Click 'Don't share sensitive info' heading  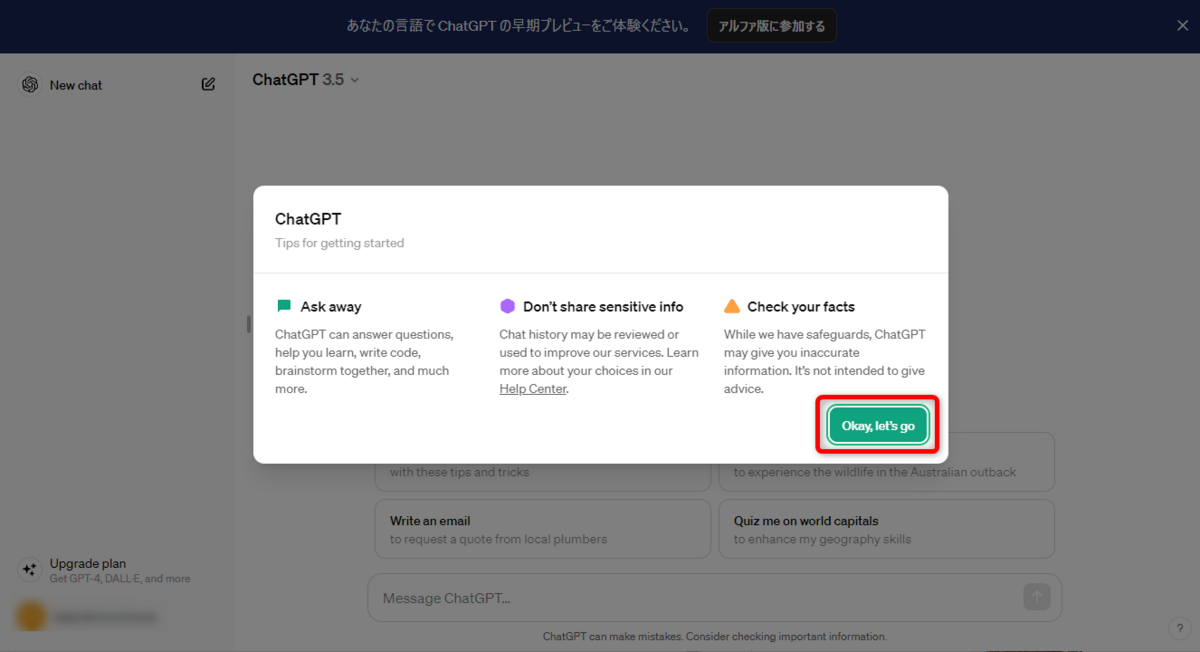[x=603, y=307]
